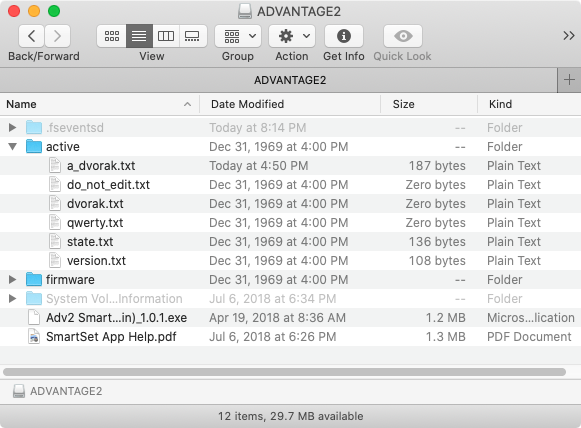Click the 108 bytes size cell
Screen dimensions: 581x428
tap(437, 261)
